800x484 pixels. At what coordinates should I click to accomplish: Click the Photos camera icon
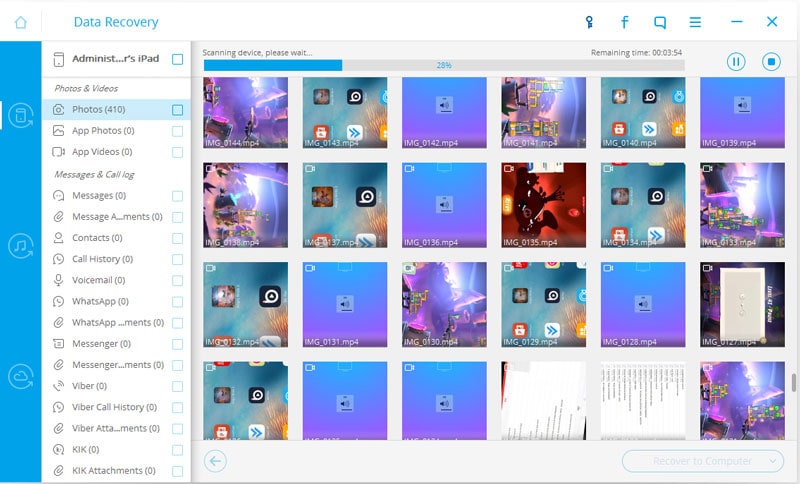pyautogui.click(x=59, y=110)
